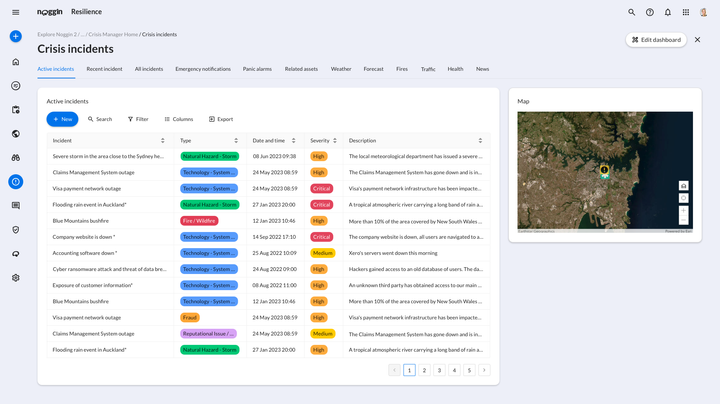
Task: Open the apps grid icon
Action: (686, 12)
